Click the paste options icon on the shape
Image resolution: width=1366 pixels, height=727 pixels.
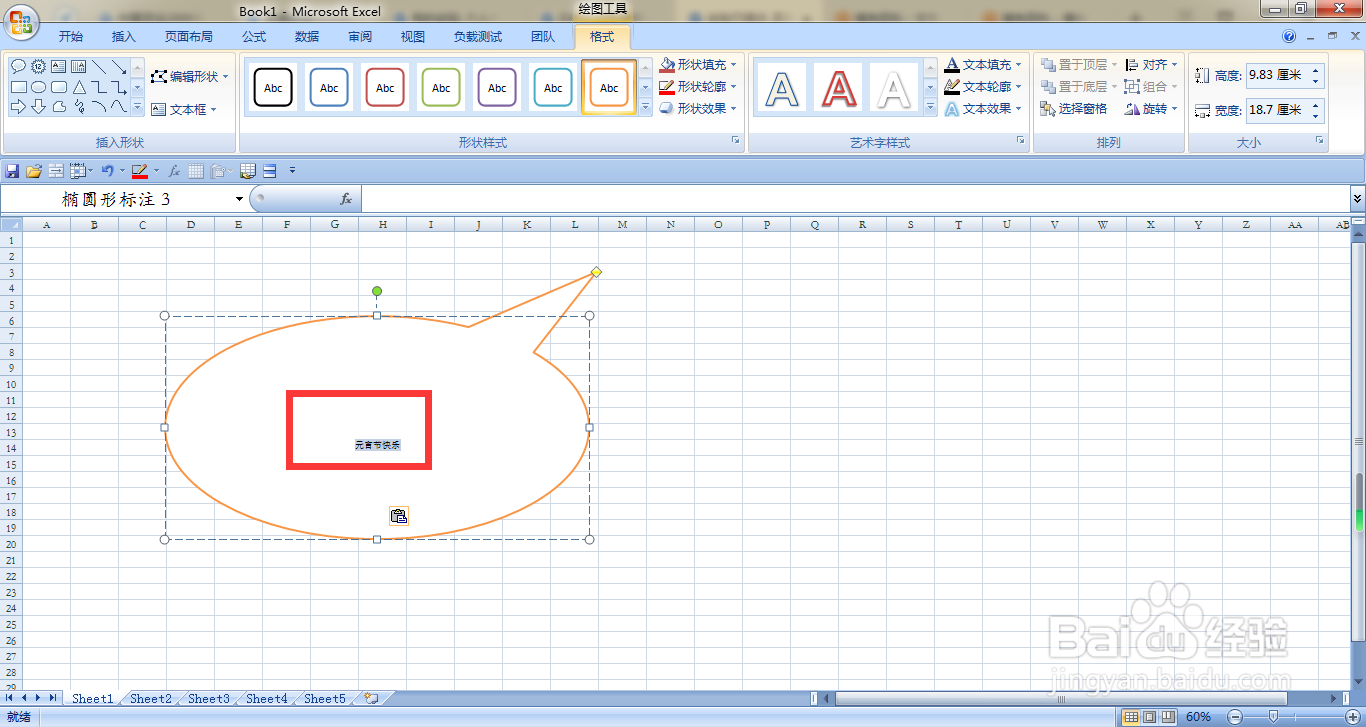398,516
